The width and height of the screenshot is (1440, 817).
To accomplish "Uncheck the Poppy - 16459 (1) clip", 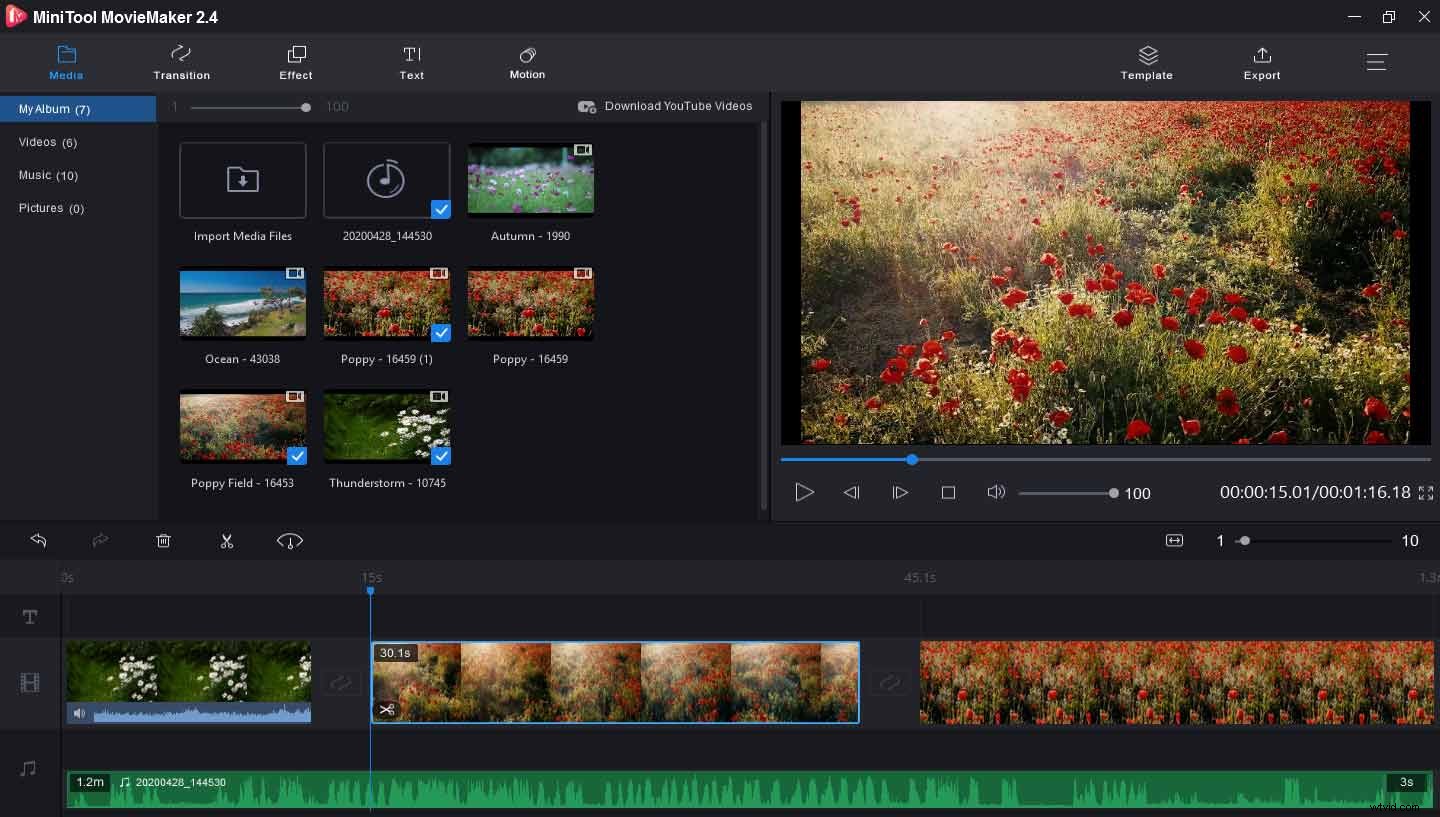I will pyautogui.click(x=441, y=333).
